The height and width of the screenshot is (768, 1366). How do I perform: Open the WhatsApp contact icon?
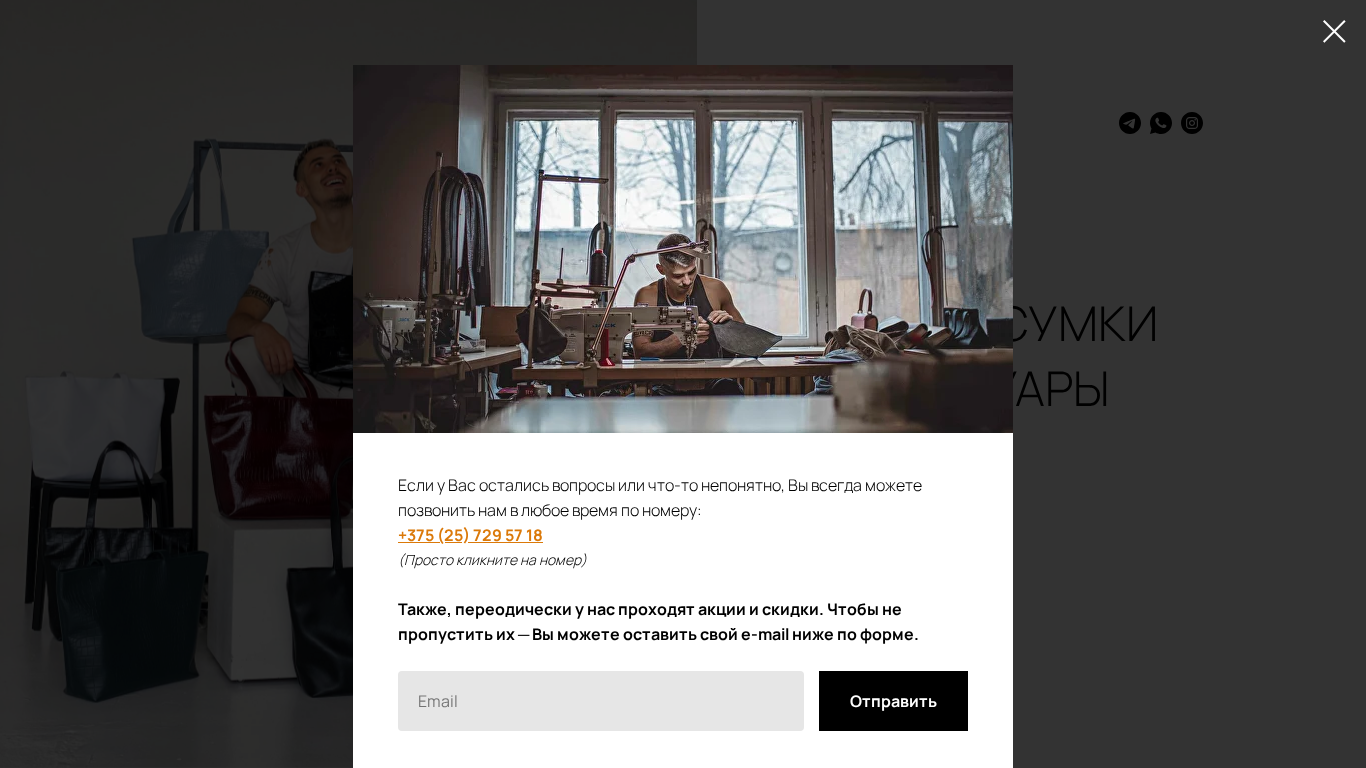[x=1161, y=123]
